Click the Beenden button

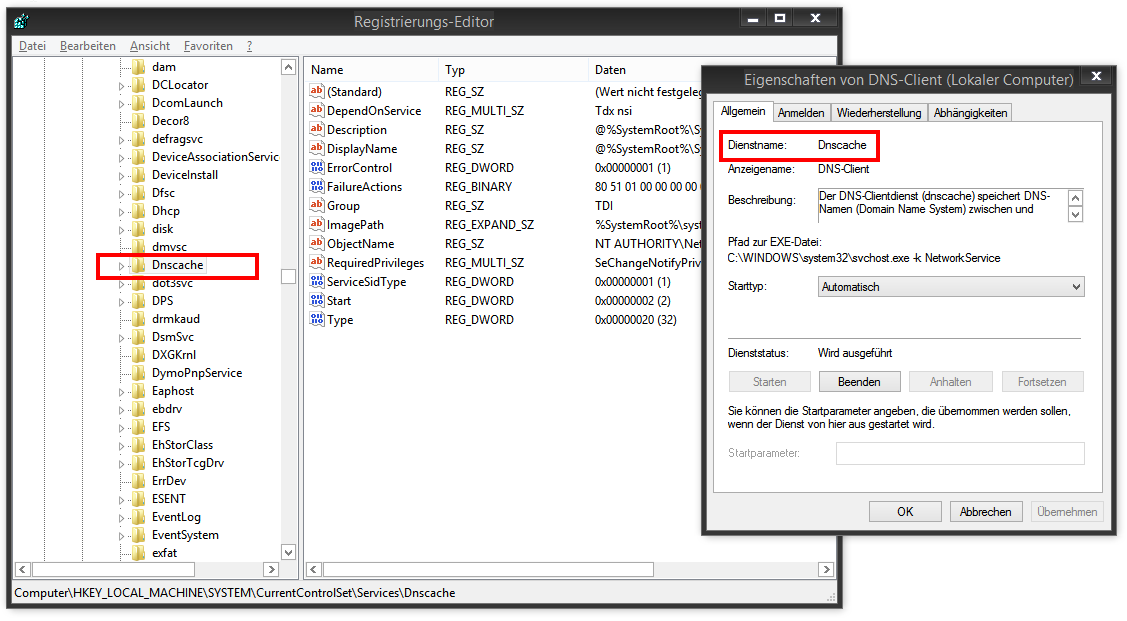point(859,382)
